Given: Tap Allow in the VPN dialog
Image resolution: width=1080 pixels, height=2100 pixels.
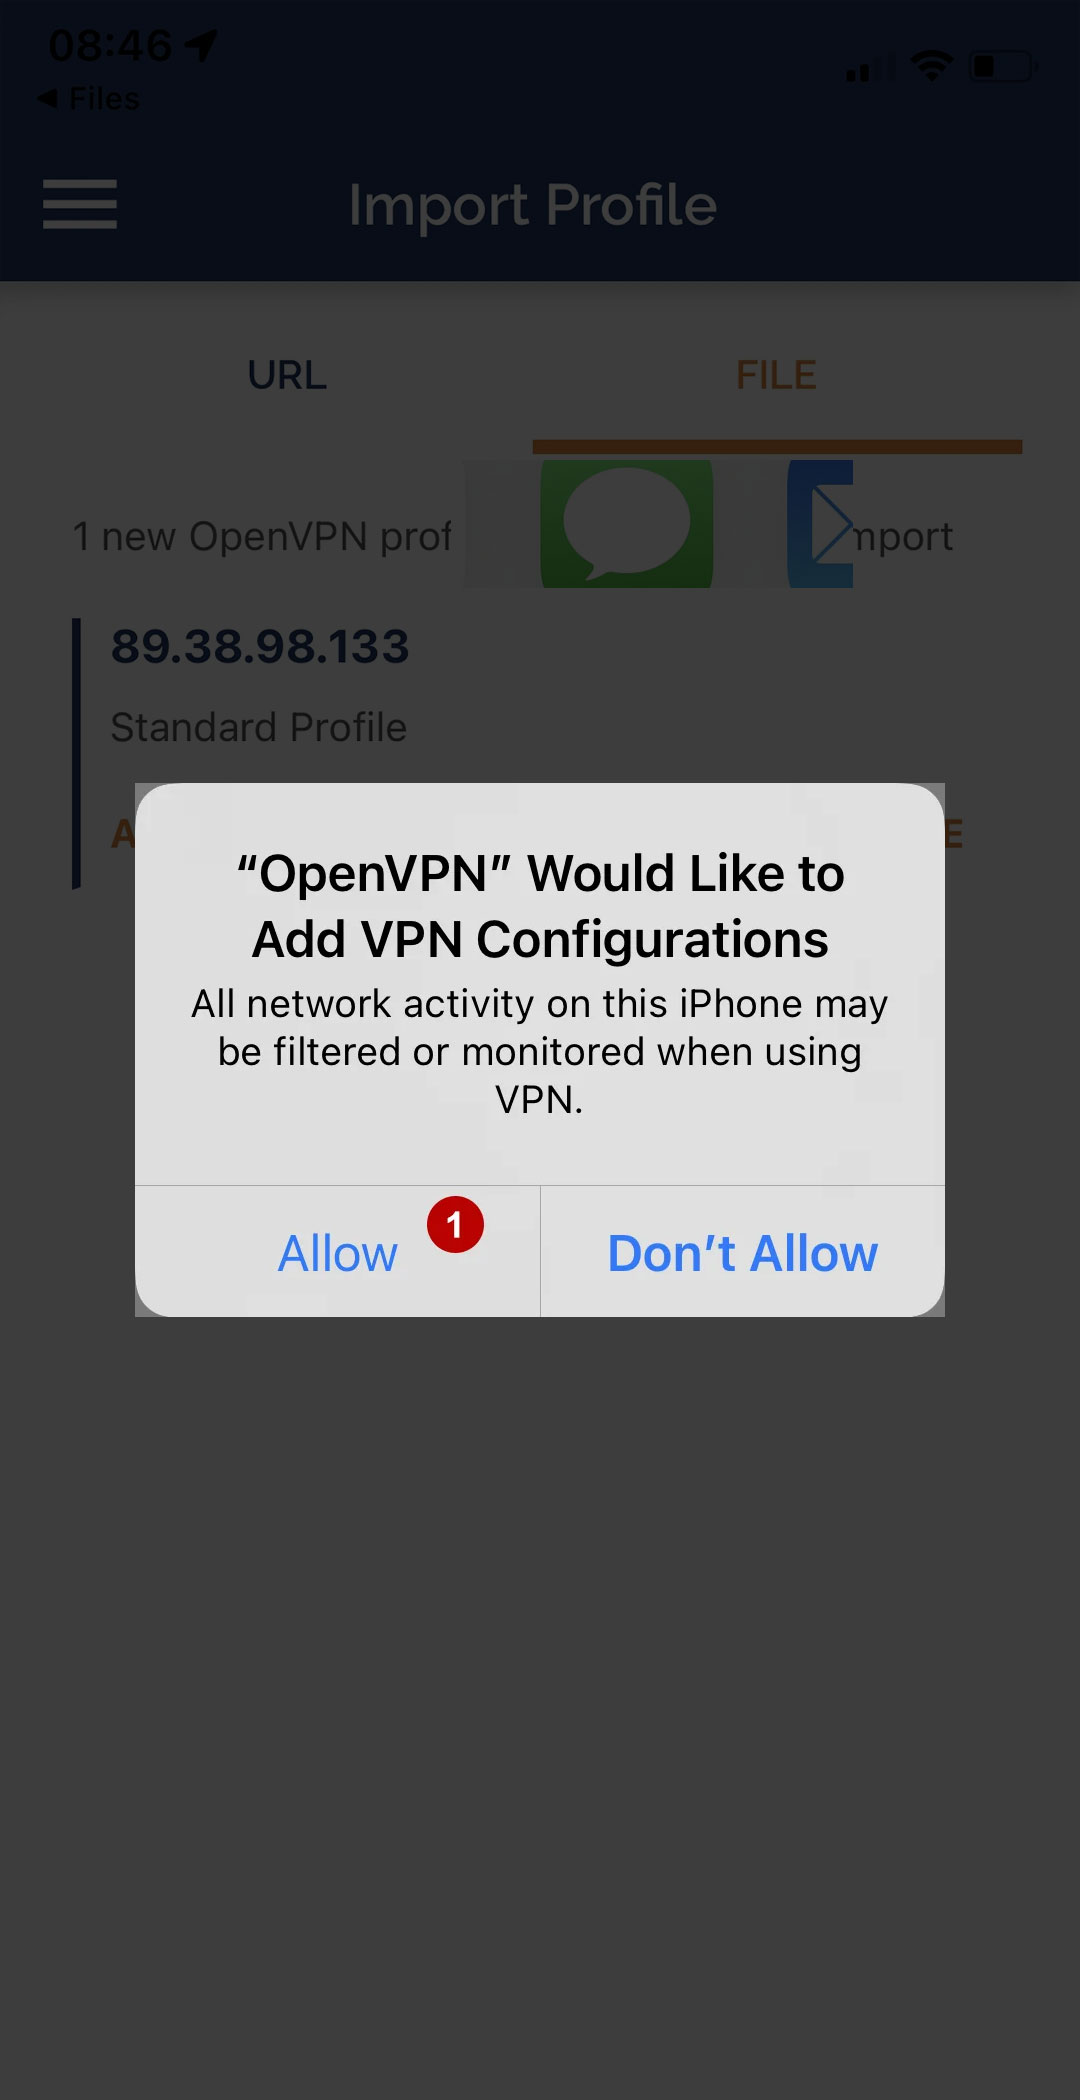Looking at the screenshot, I should point(338,1253).
